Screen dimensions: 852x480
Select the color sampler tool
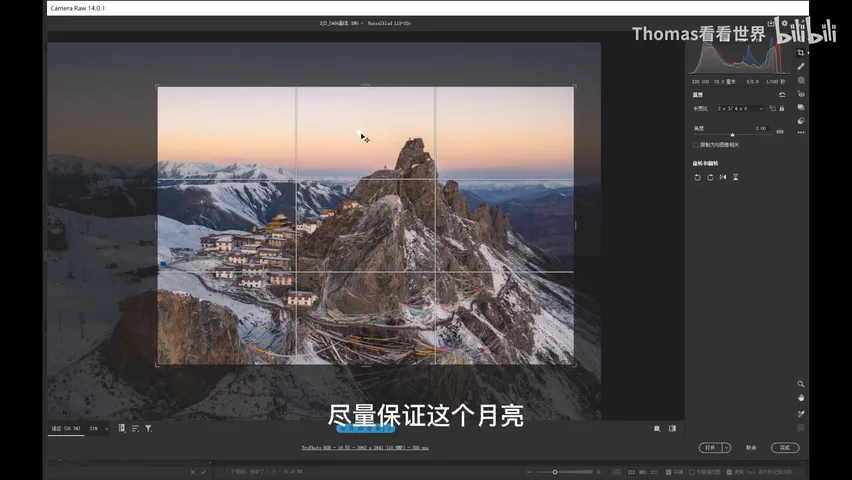pyautogui.click(x=800, y=414)
